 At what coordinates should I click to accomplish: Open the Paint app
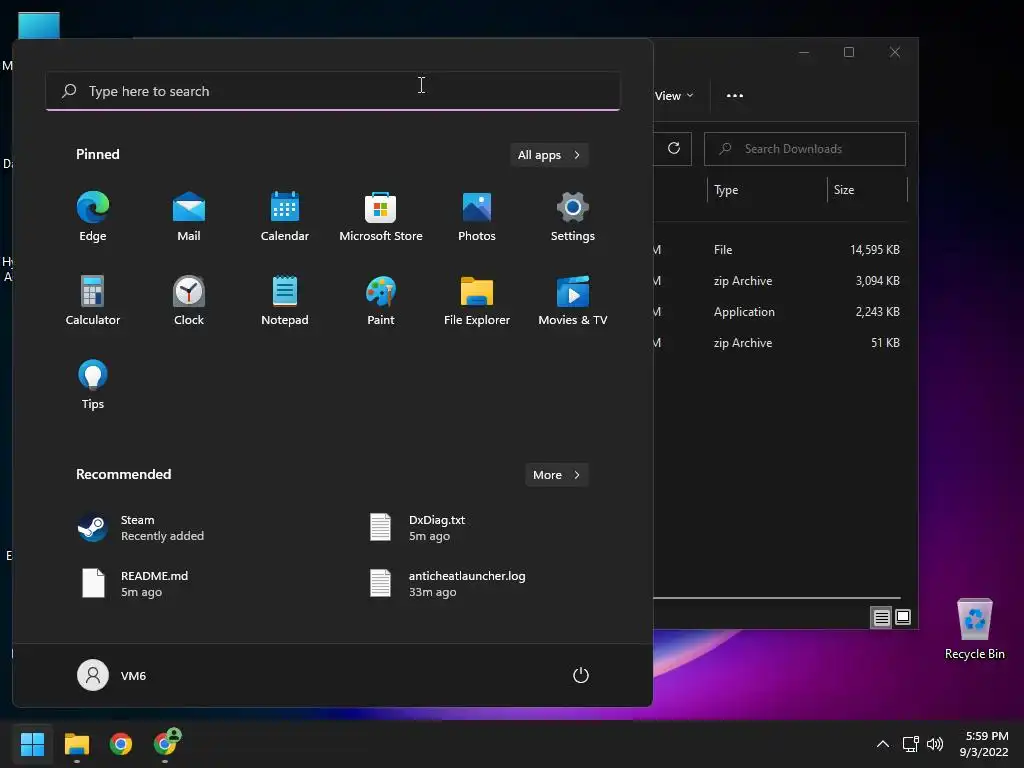(x=381, y=301)
